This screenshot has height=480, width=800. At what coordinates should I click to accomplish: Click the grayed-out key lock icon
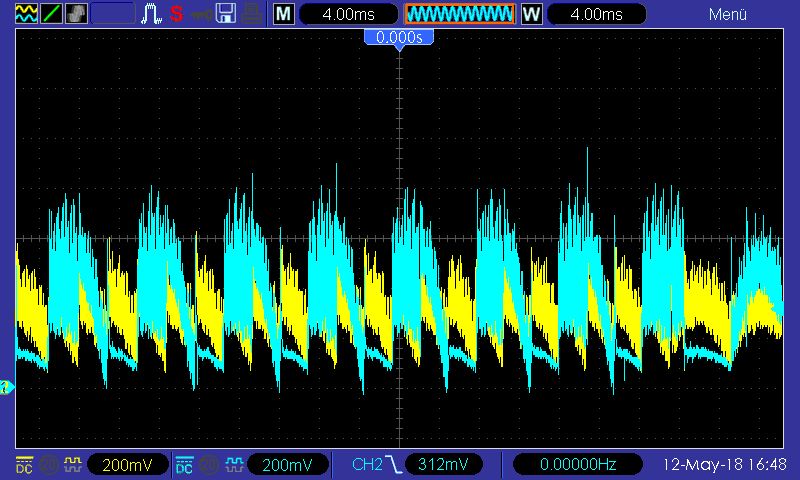(202, 14)
